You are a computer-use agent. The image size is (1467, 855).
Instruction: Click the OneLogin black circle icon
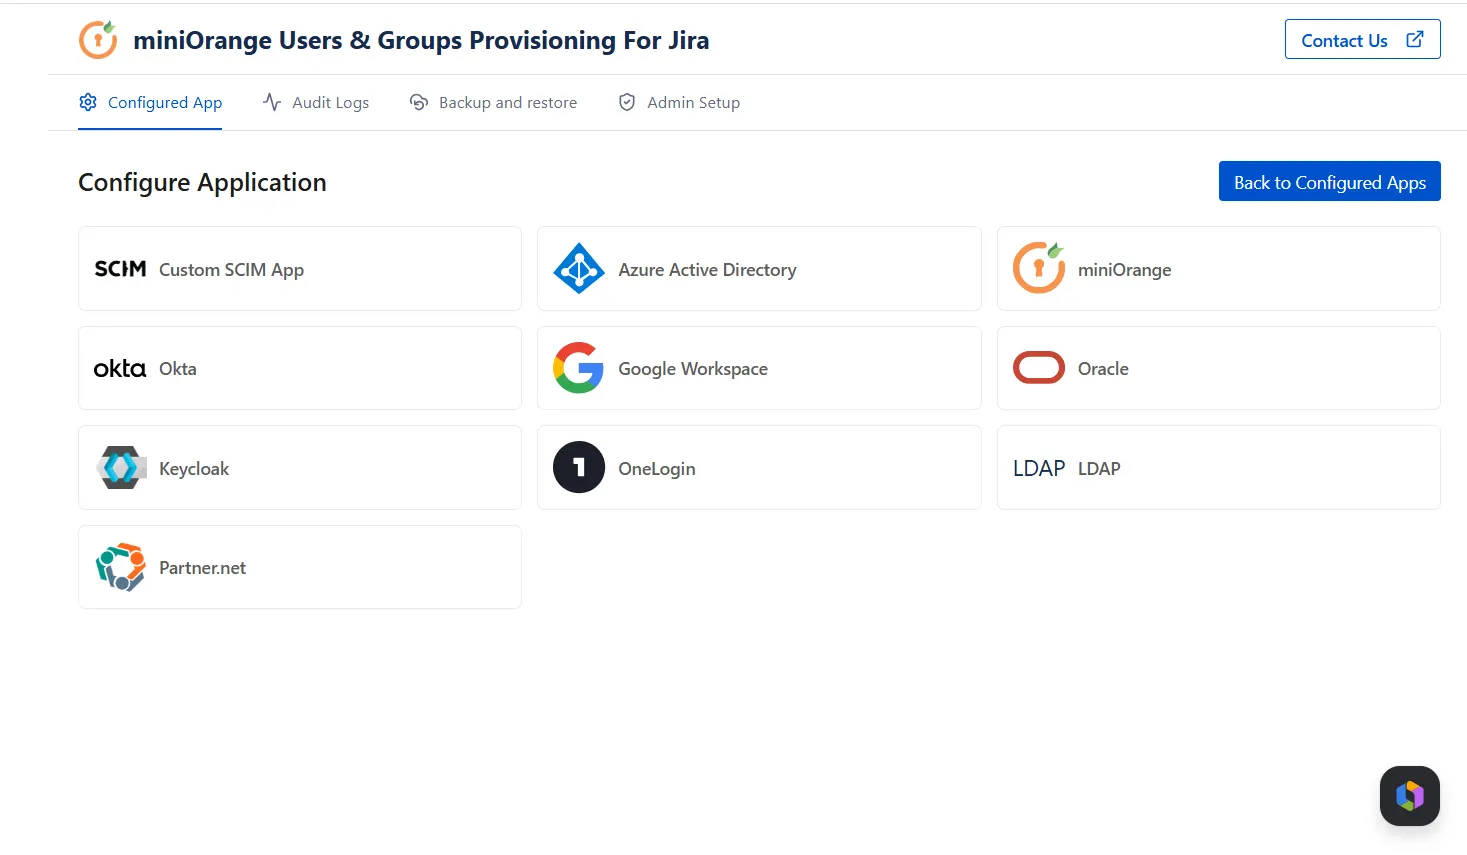[579, 467]
